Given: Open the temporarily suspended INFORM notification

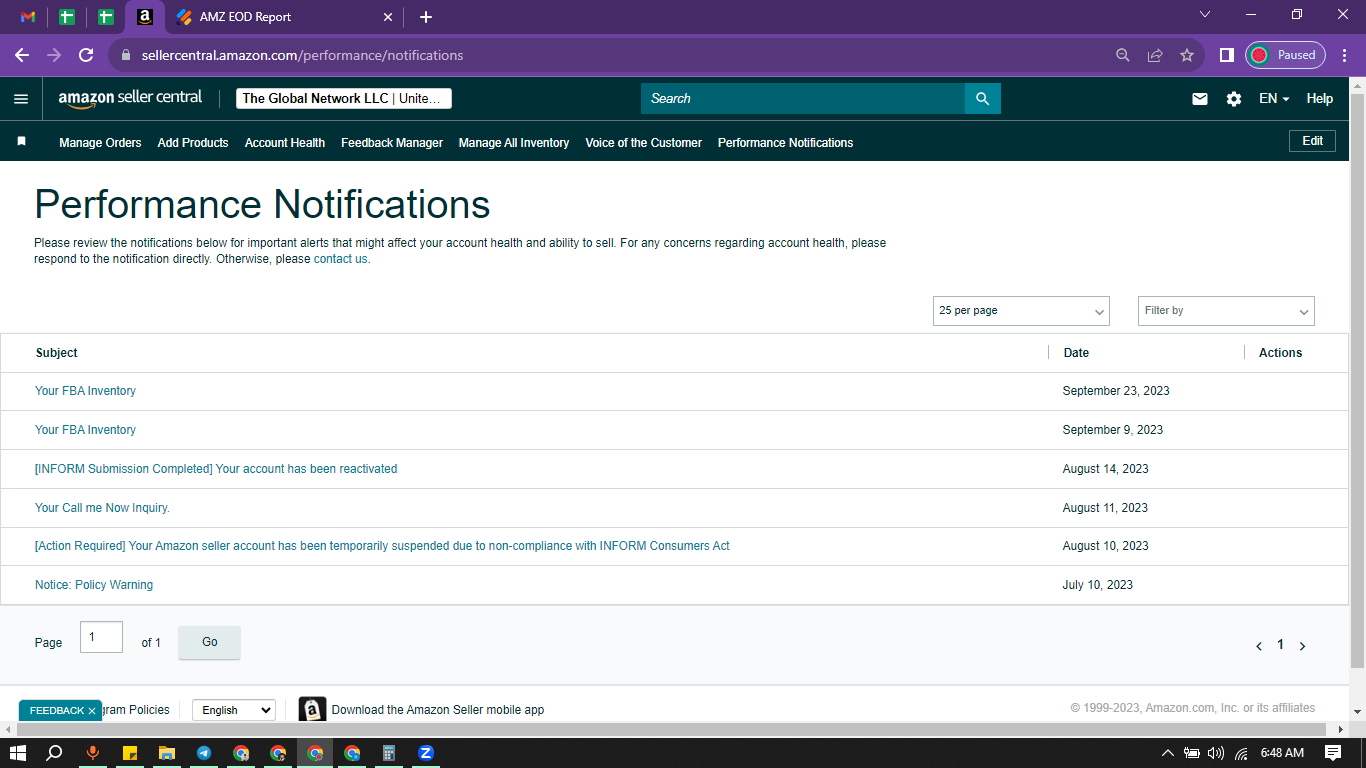Looking at the screenshot, I should tap(382, 546).
